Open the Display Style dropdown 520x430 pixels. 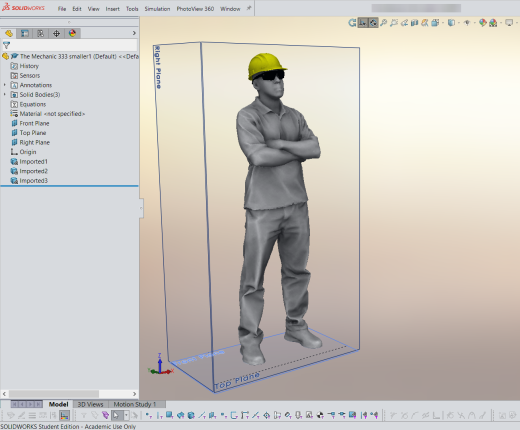point(453,23)
